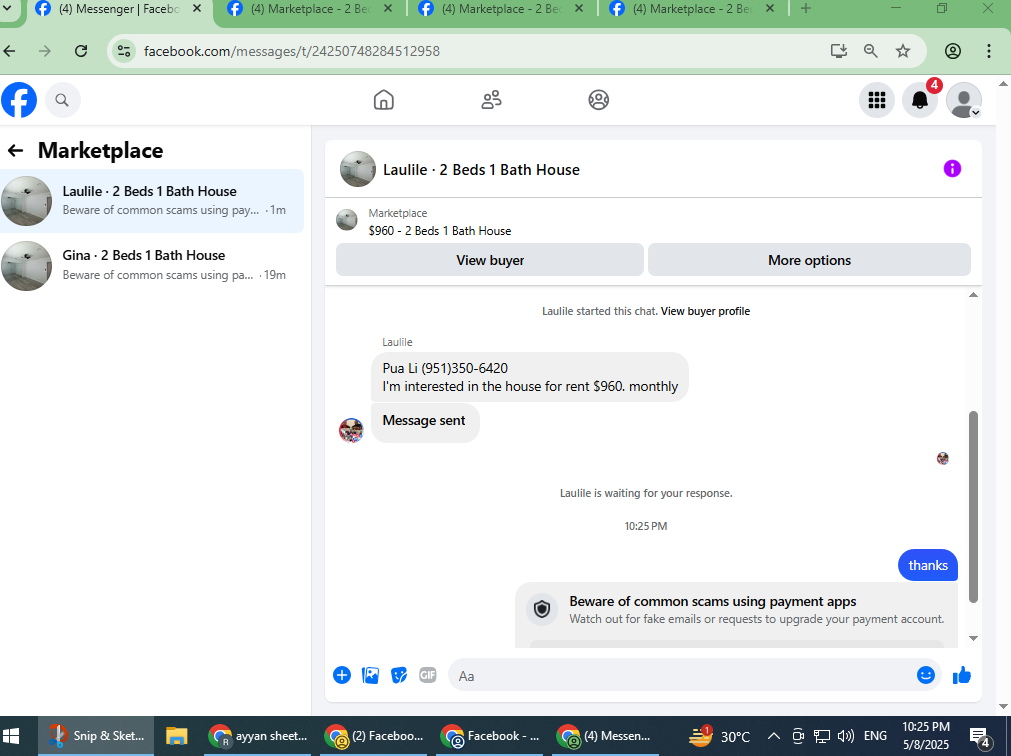Send a thumbs-up like
Screen dimensions: 1011x756
click(x=961, y=675)
